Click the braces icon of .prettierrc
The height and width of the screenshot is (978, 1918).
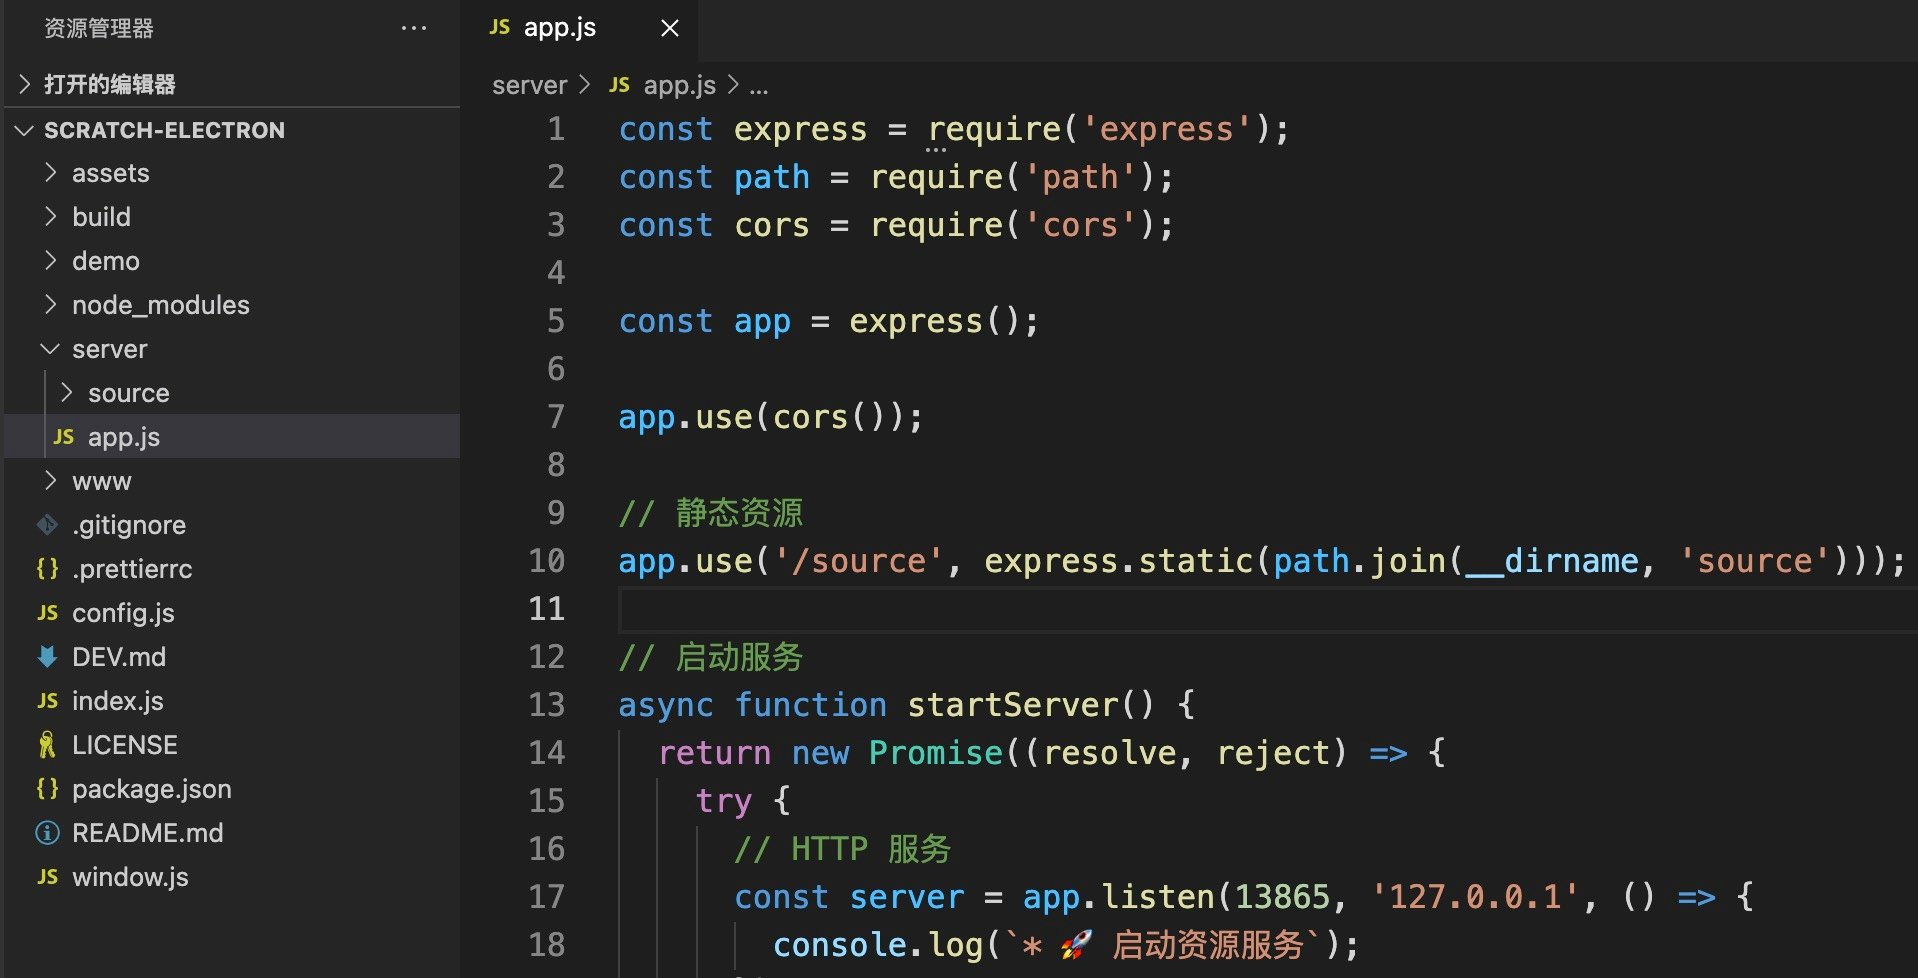click(x=47, y=569)
